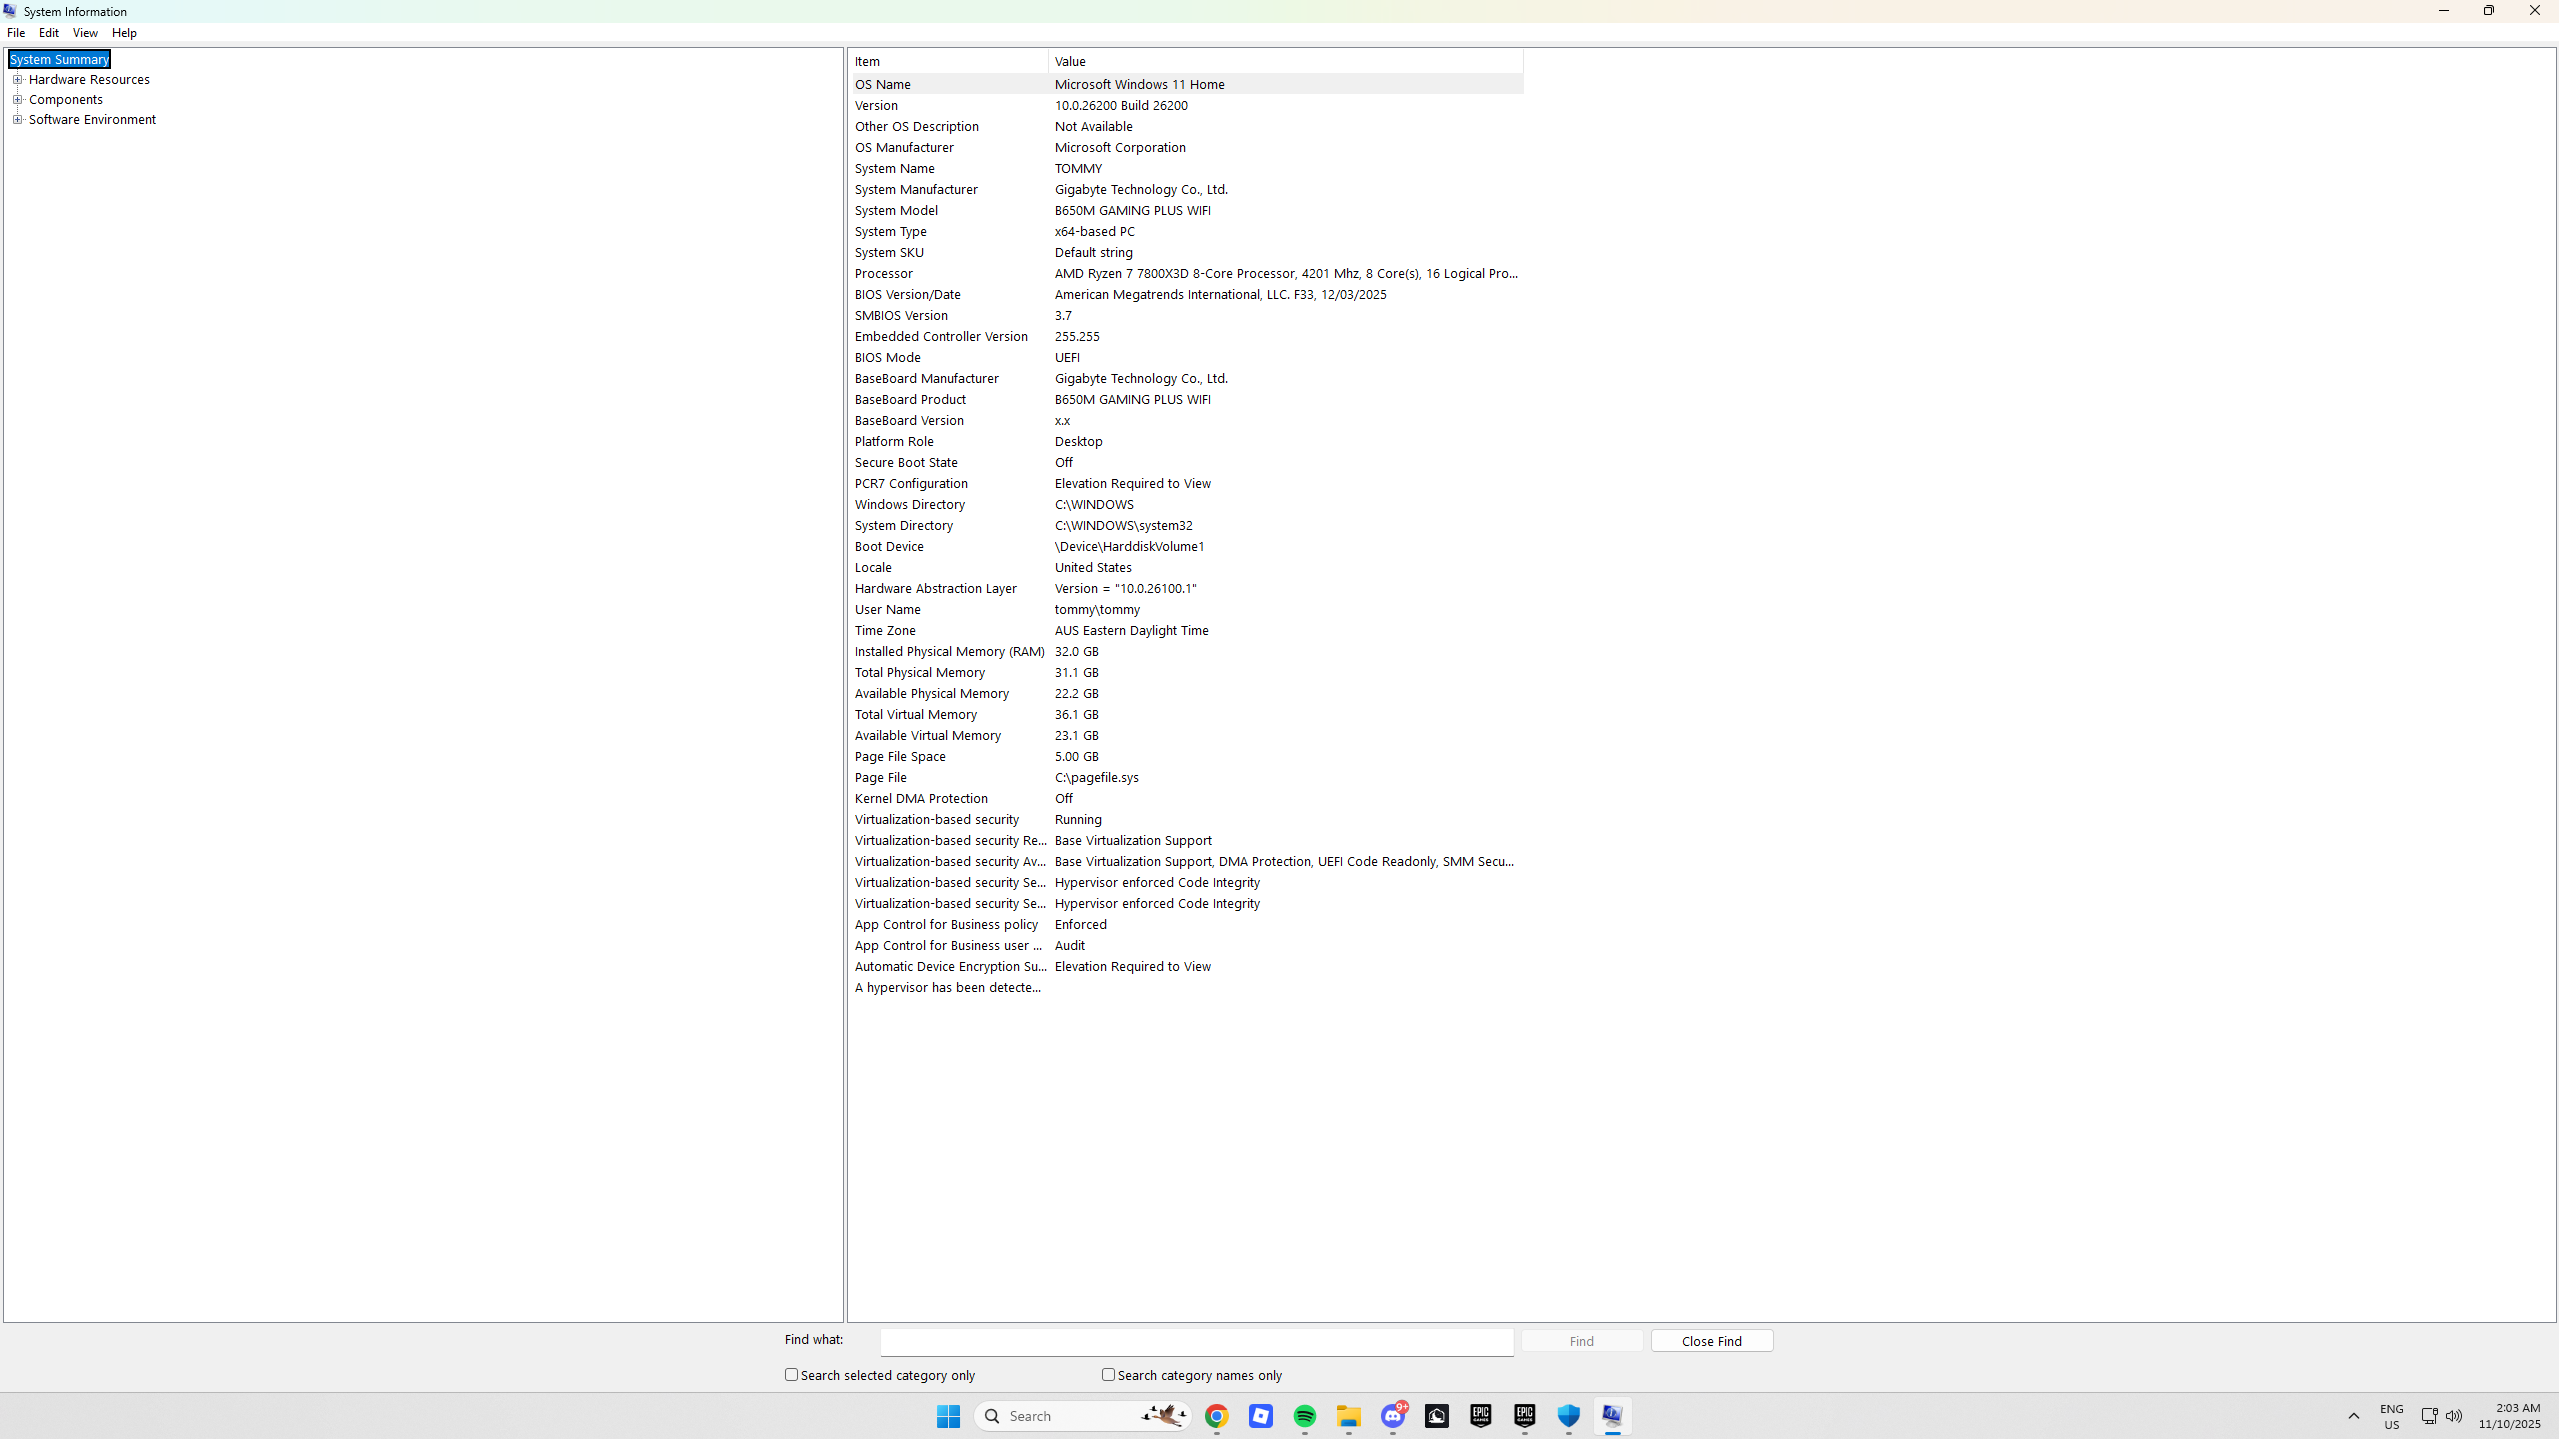Open the View menu
The height and width of the screenshot is (1439, 2559).
[85, 33]
